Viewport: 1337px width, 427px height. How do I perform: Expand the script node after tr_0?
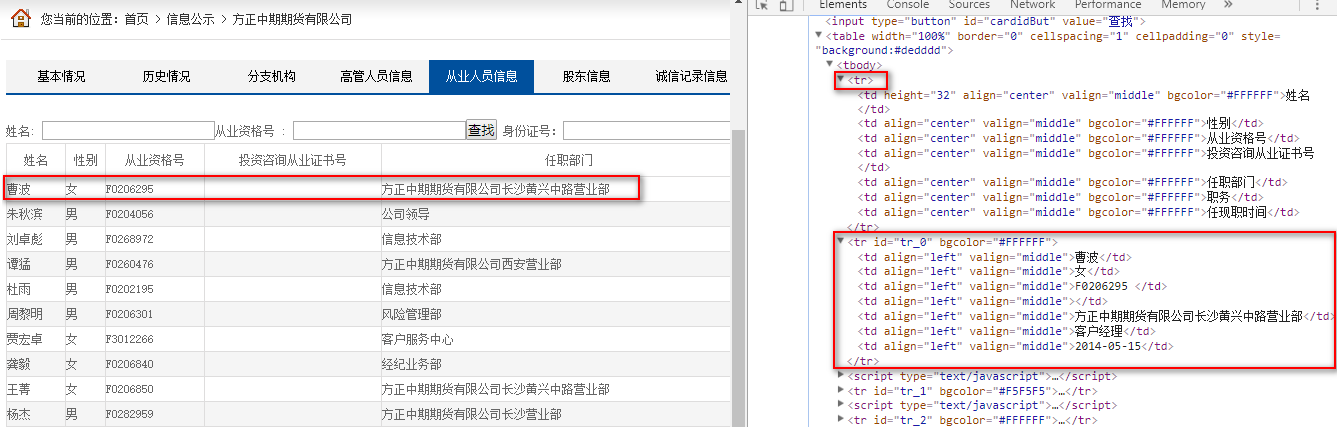click(841, 376)
